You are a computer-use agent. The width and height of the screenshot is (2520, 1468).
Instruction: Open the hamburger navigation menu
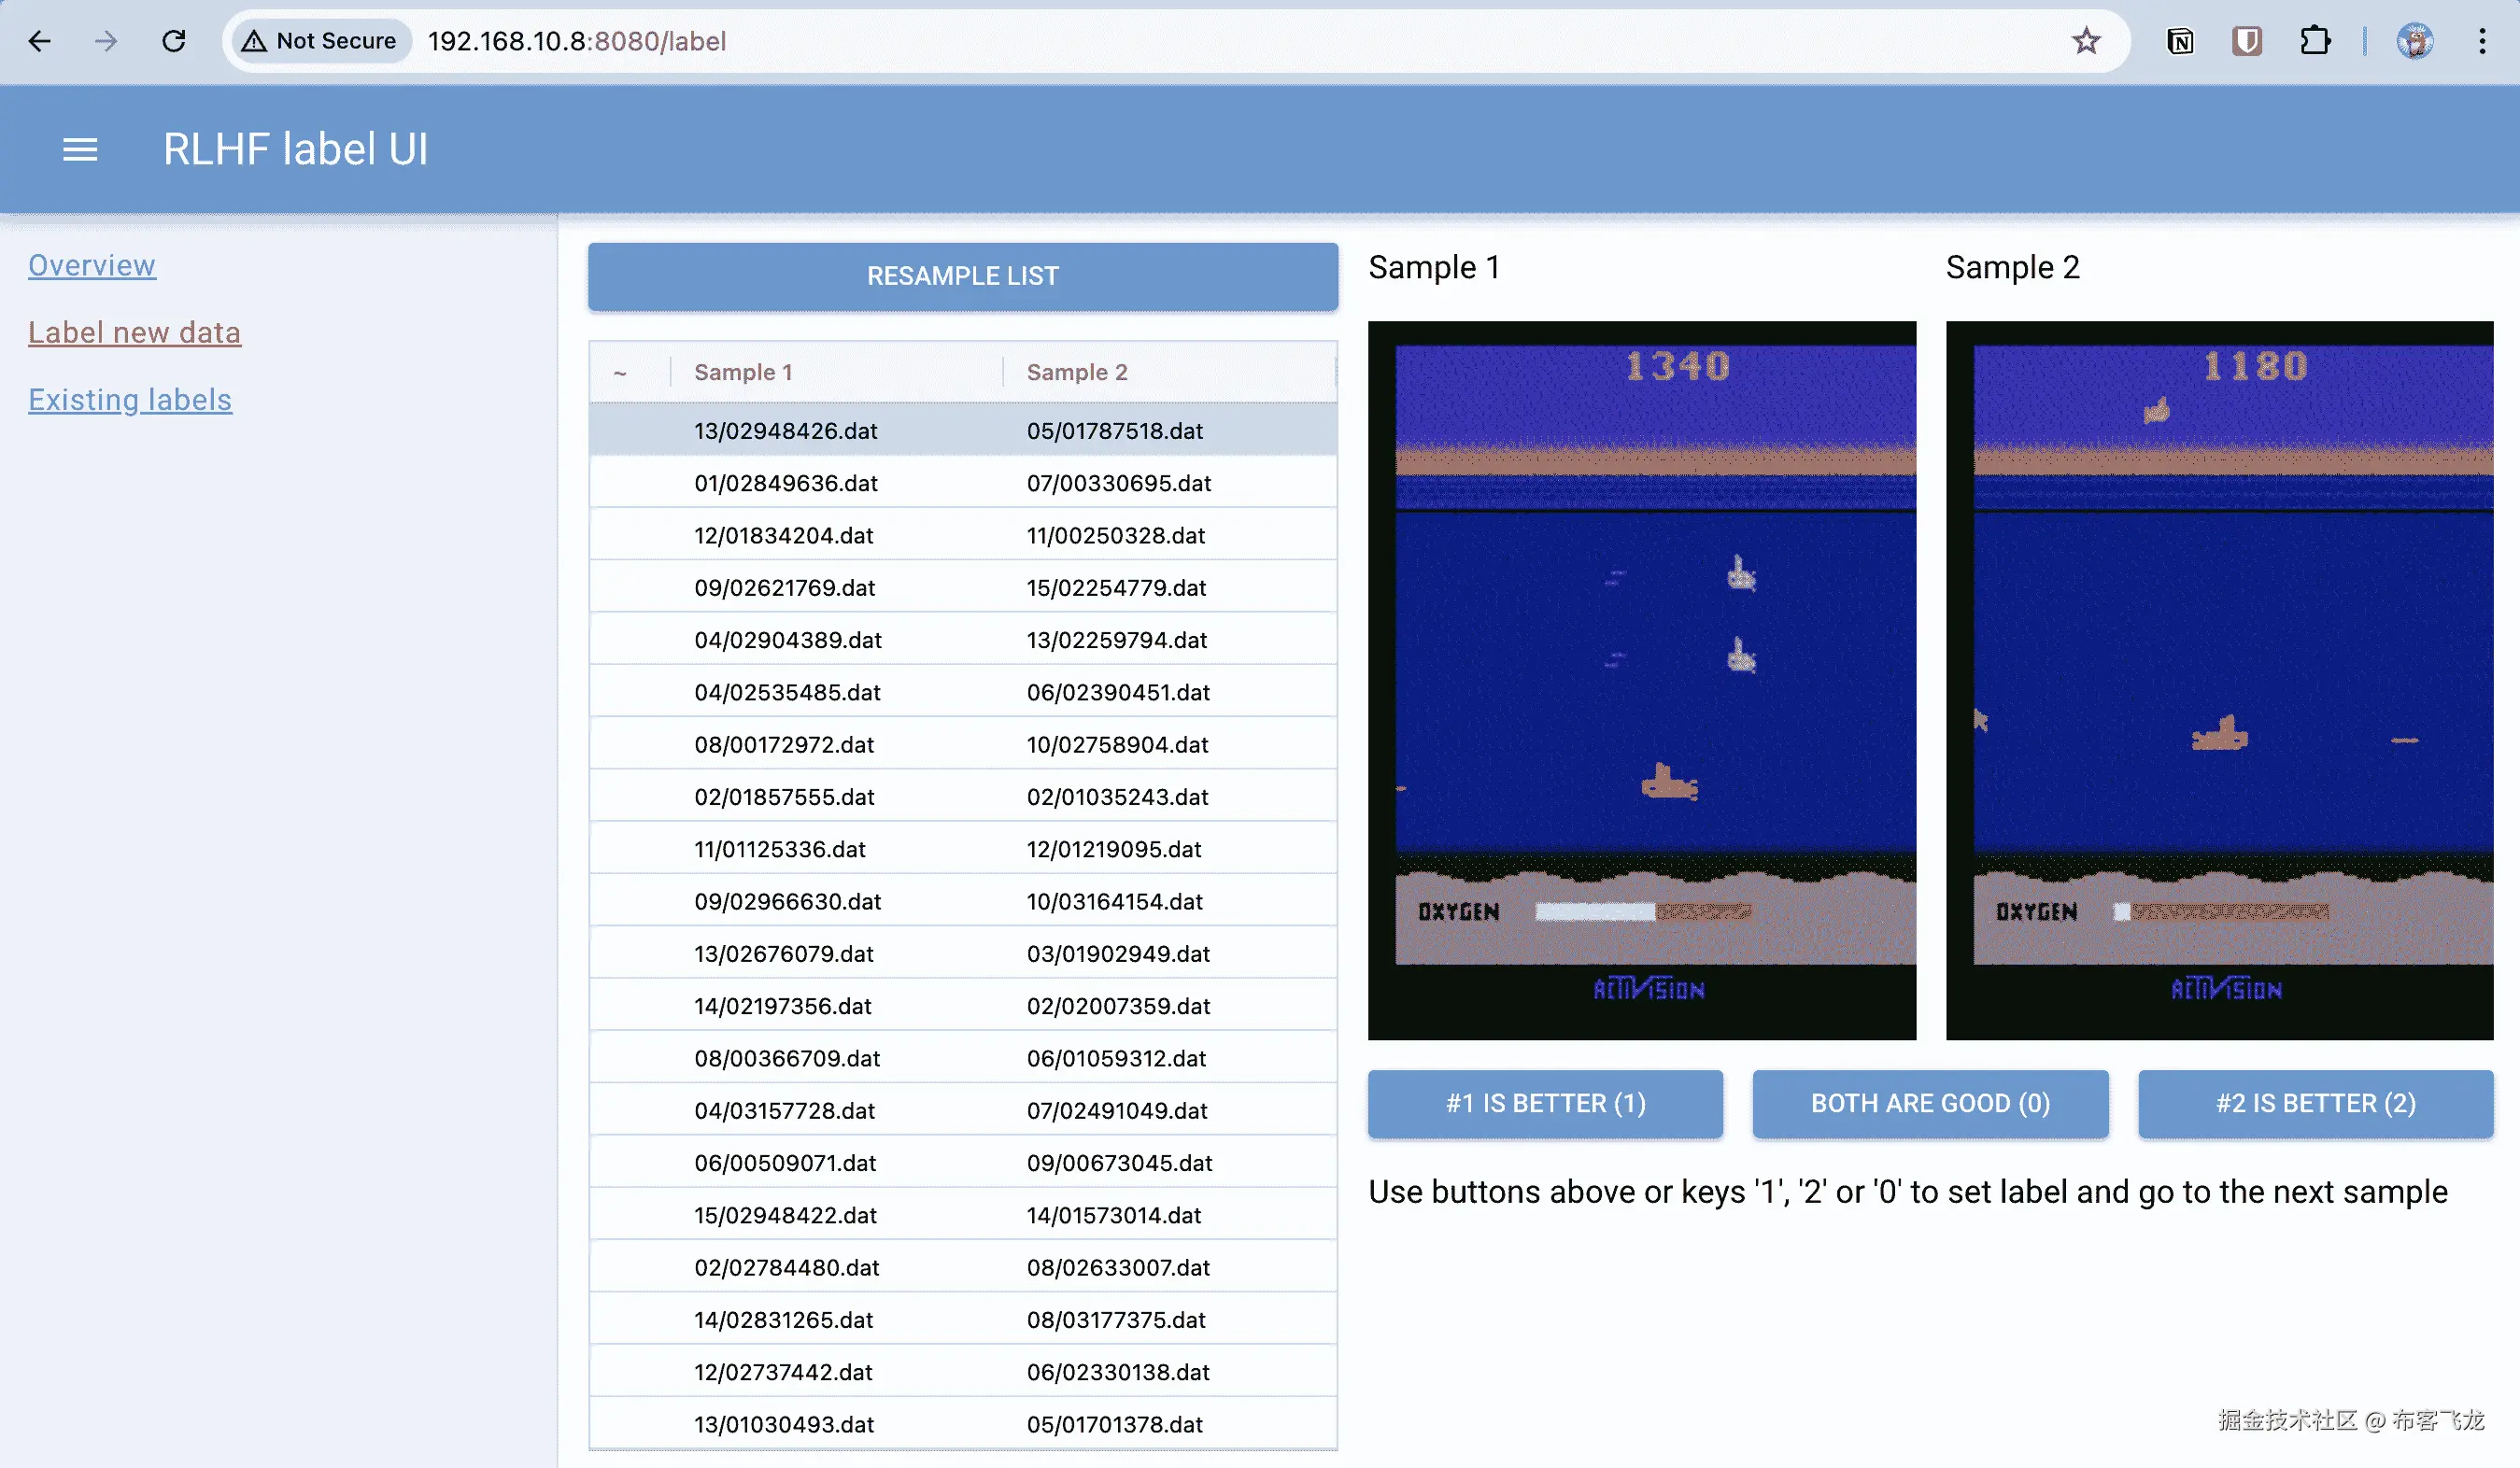pos(80,150)
